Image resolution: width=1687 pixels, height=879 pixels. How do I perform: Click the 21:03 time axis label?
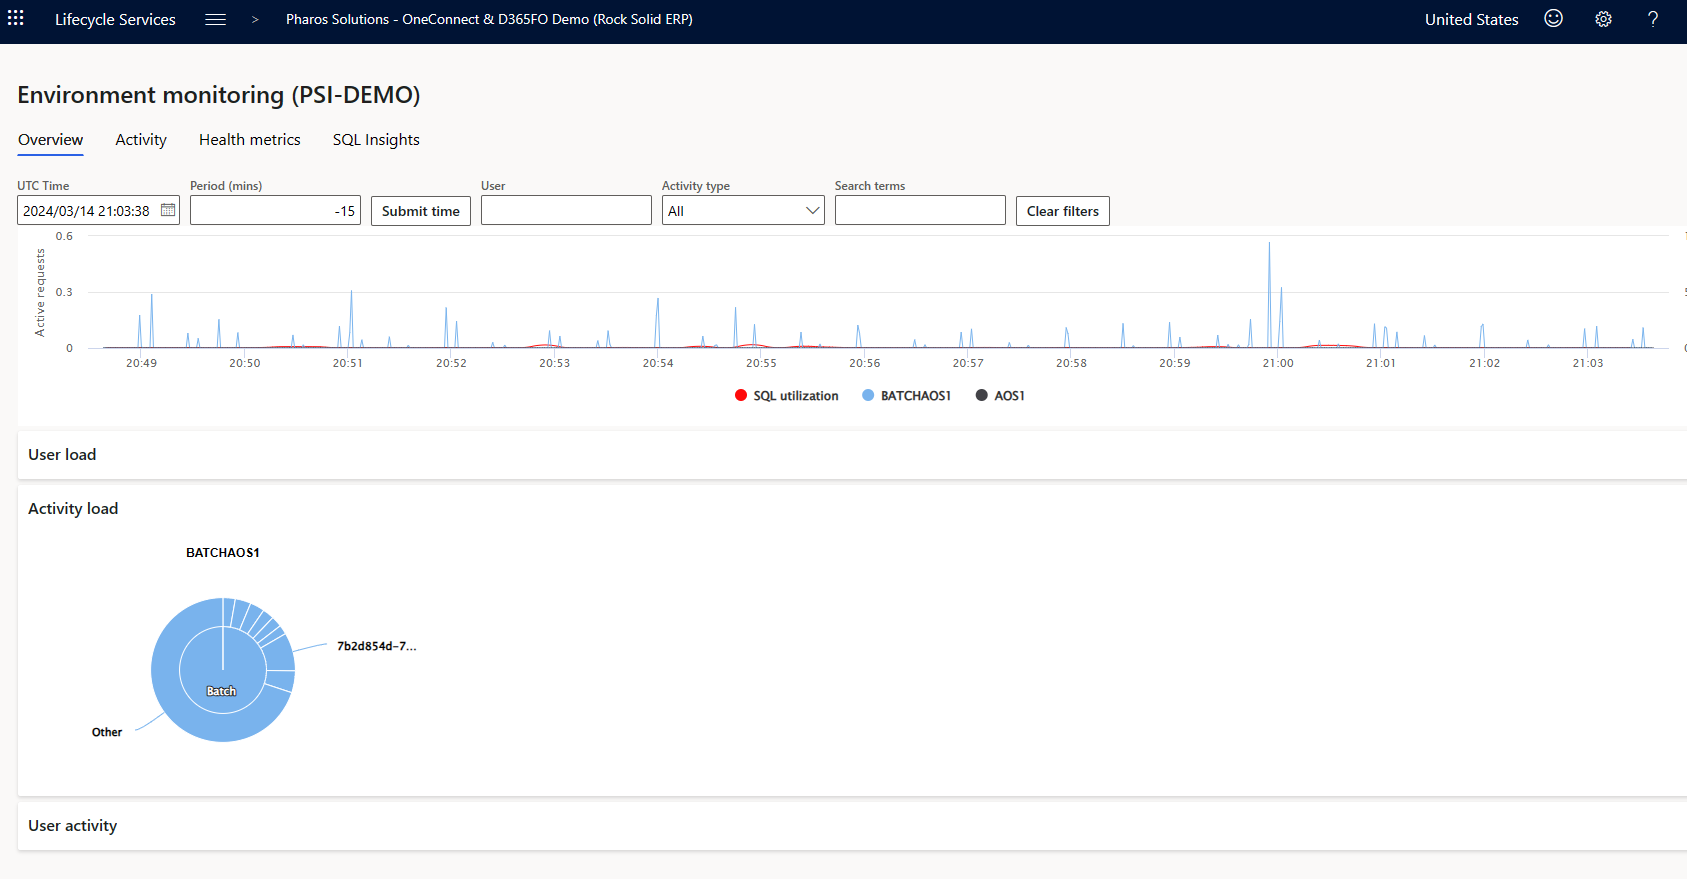[x=1588, y=363]
